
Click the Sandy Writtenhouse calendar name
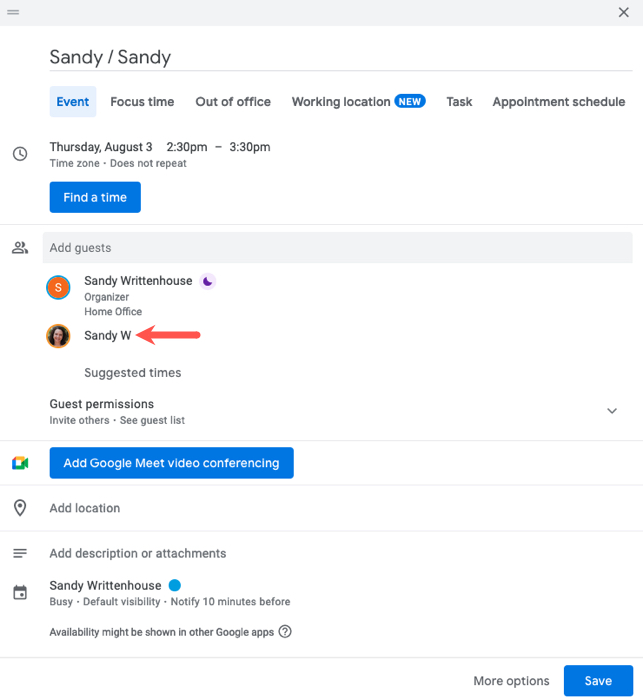tap(105, 585)
